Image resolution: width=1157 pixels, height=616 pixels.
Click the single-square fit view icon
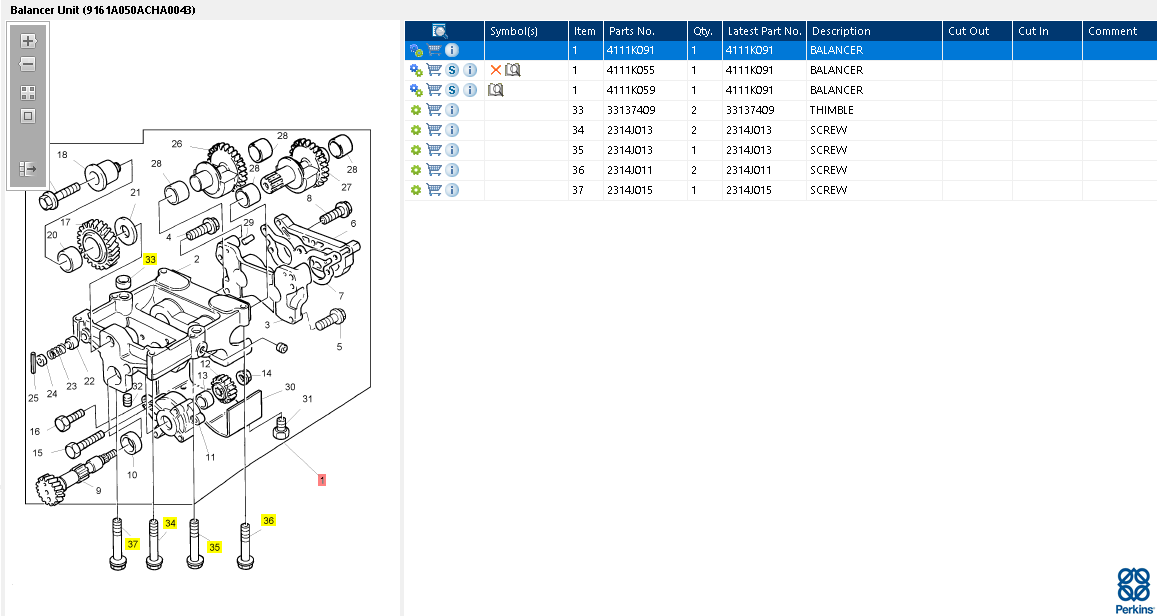pyautogui.click(x=28, y=116)
